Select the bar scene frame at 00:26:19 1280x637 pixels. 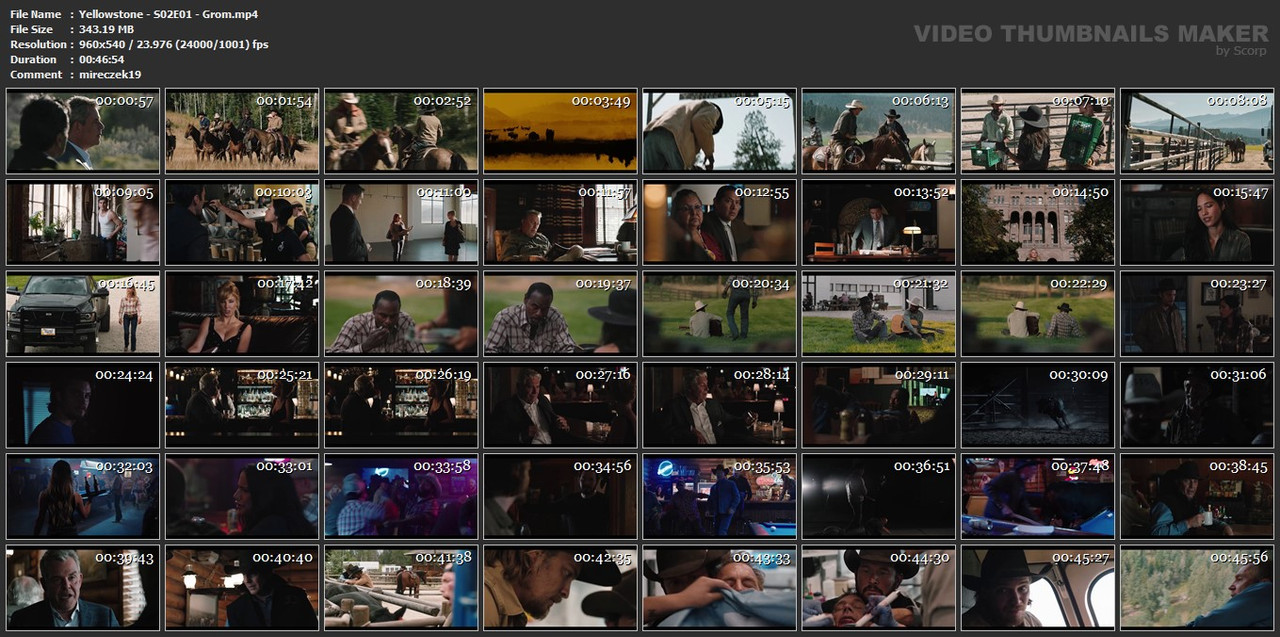pos(401,405)
